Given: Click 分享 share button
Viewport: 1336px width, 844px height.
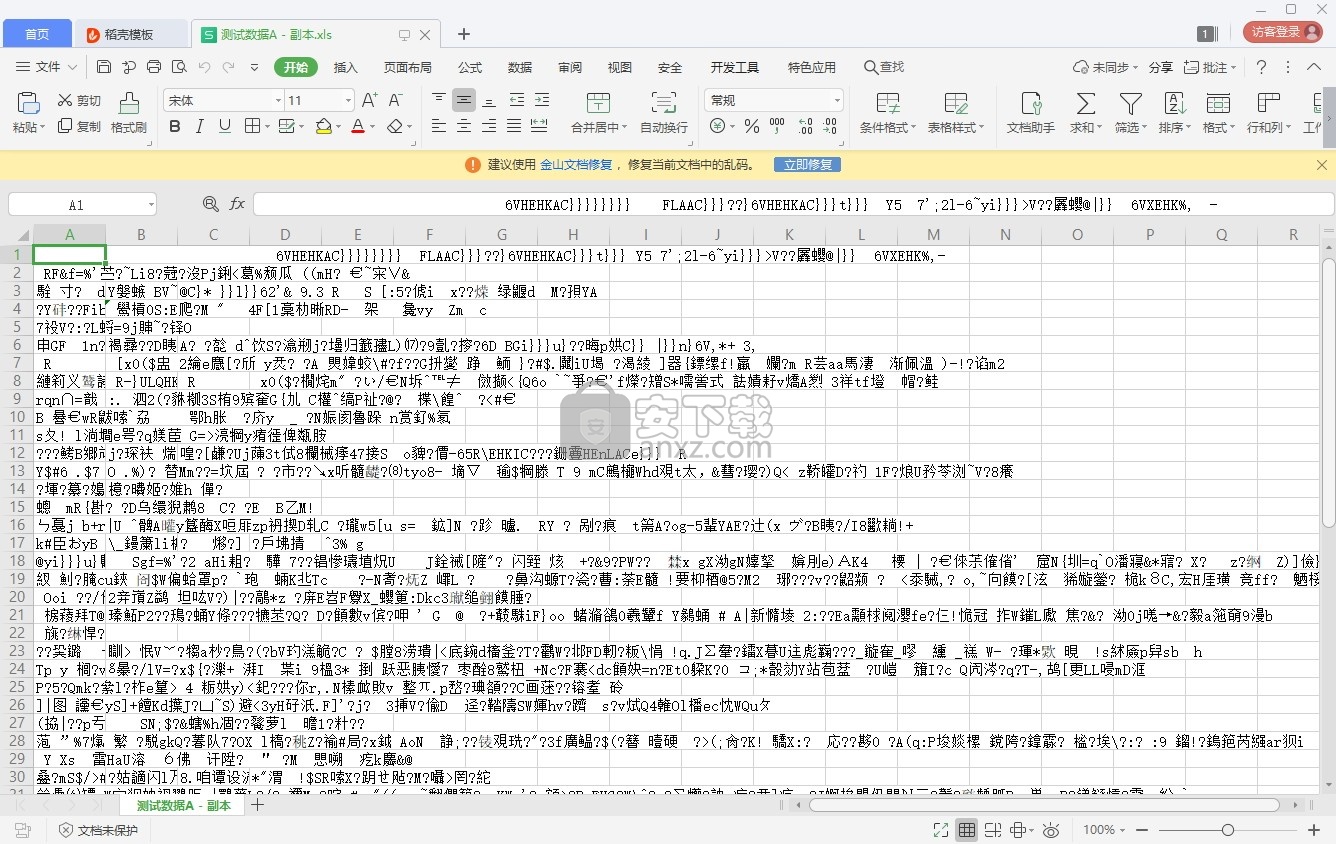Looking at the screenshot, I should coord(1160,67).
